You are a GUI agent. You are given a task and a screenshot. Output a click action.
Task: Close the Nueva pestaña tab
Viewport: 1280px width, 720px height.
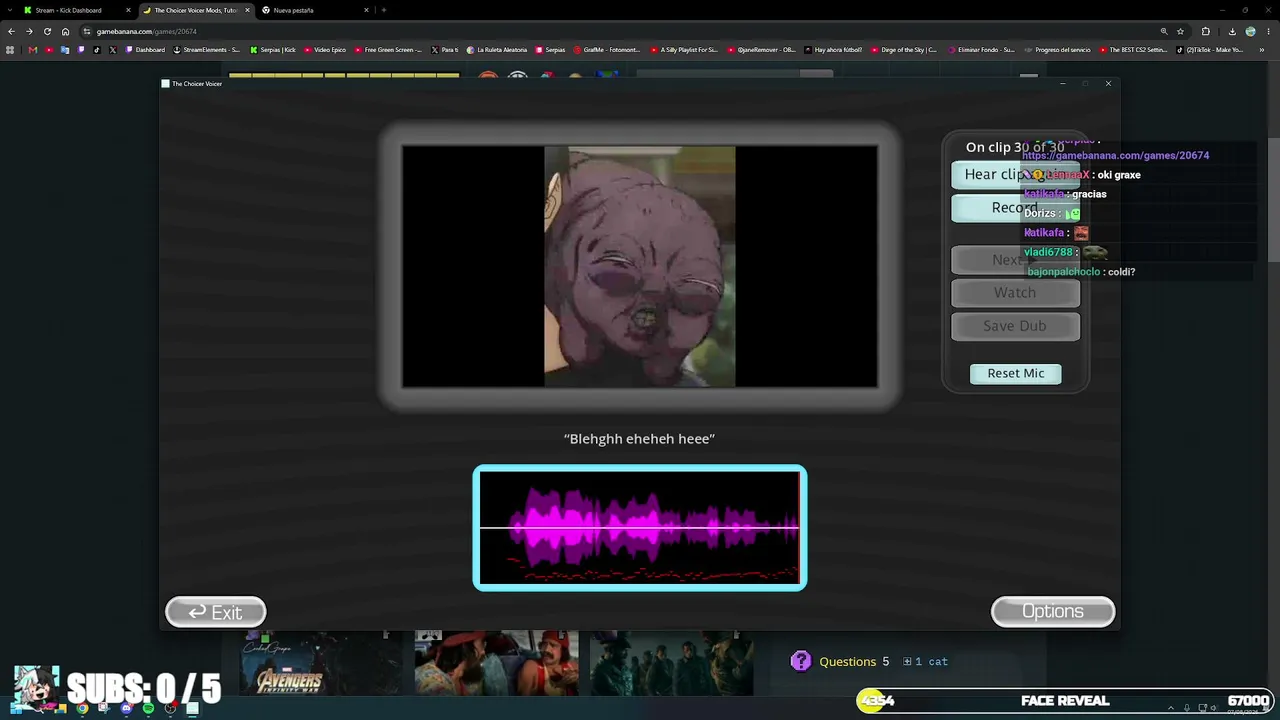[366, 10]
